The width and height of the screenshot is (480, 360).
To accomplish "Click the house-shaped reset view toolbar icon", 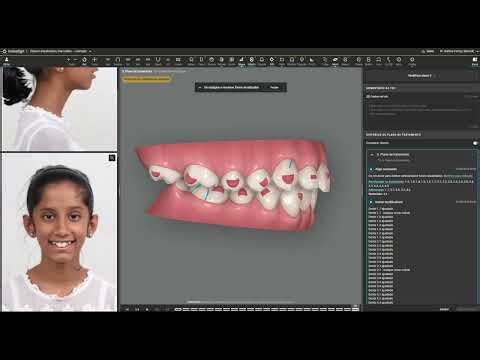I will [84, 60].
